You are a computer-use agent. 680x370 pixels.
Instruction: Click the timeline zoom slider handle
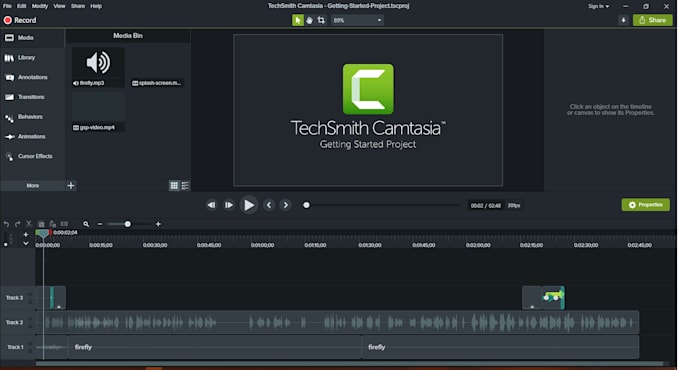(x=128, y=224)
